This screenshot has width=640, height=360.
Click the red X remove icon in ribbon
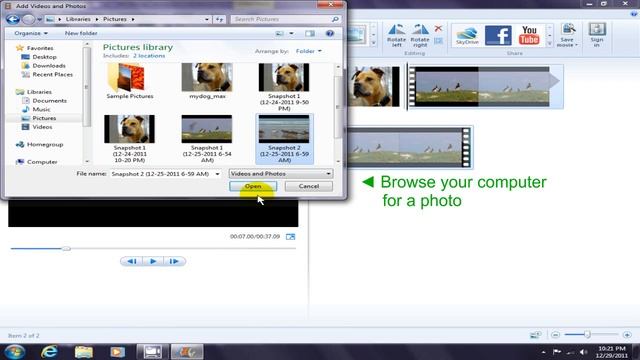pyautogui.click(x=438, y=29)
